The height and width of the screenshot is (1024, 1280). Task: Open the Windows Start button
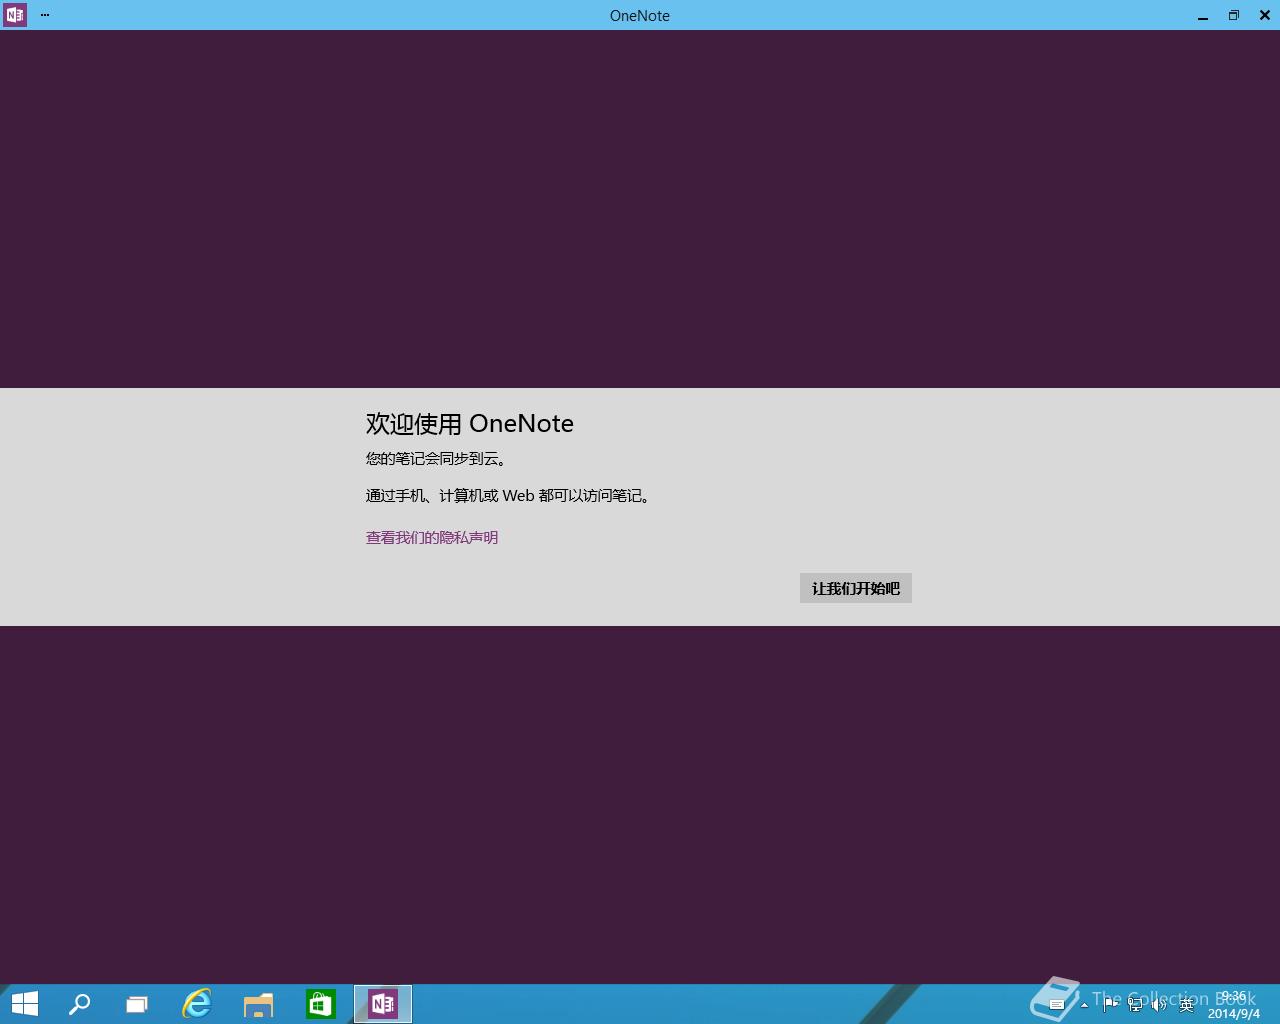click(x=24, y=1004)
